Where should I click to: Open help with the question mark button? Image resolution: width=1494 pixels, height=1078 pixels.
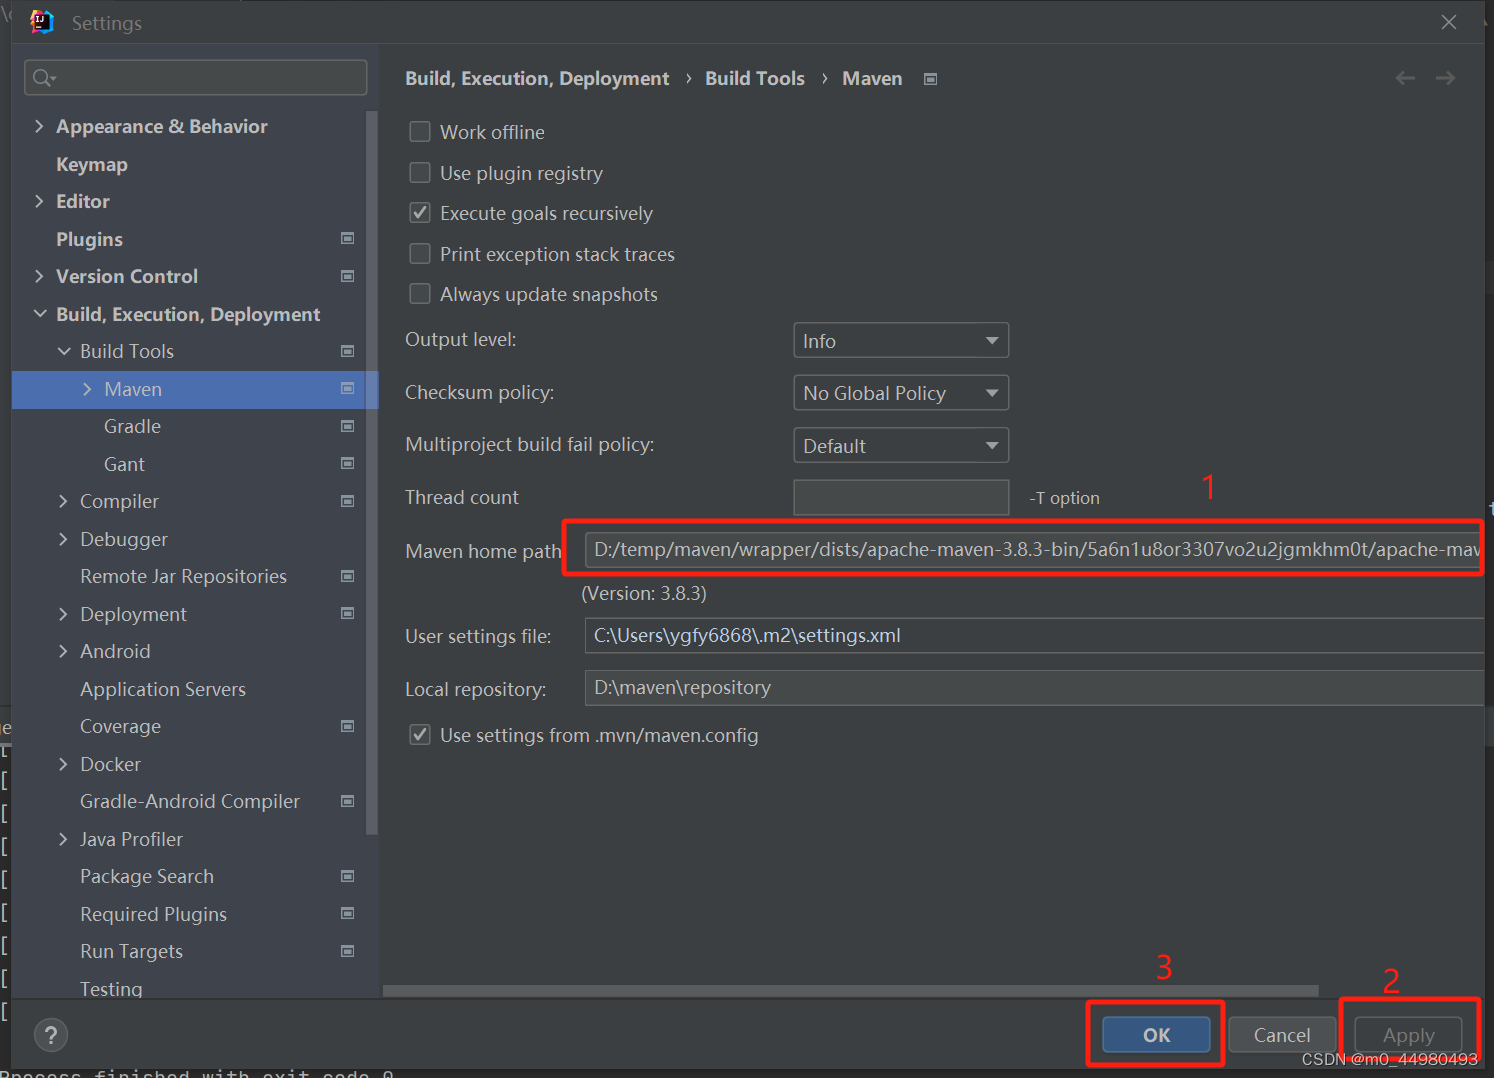pyautogui.click(x=51, y=1035)
